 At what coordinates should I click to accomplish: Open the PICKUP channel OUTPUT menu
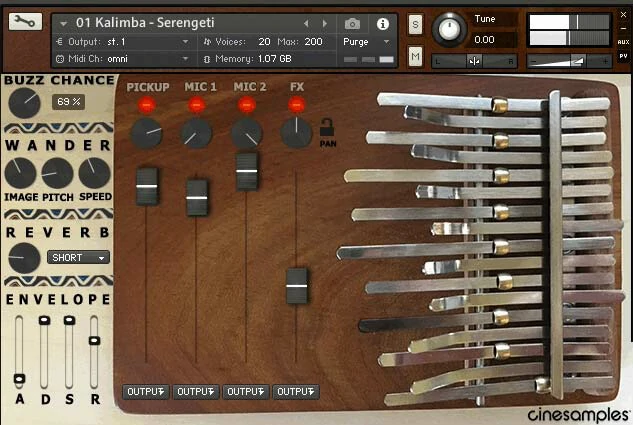tap(146, 392)
